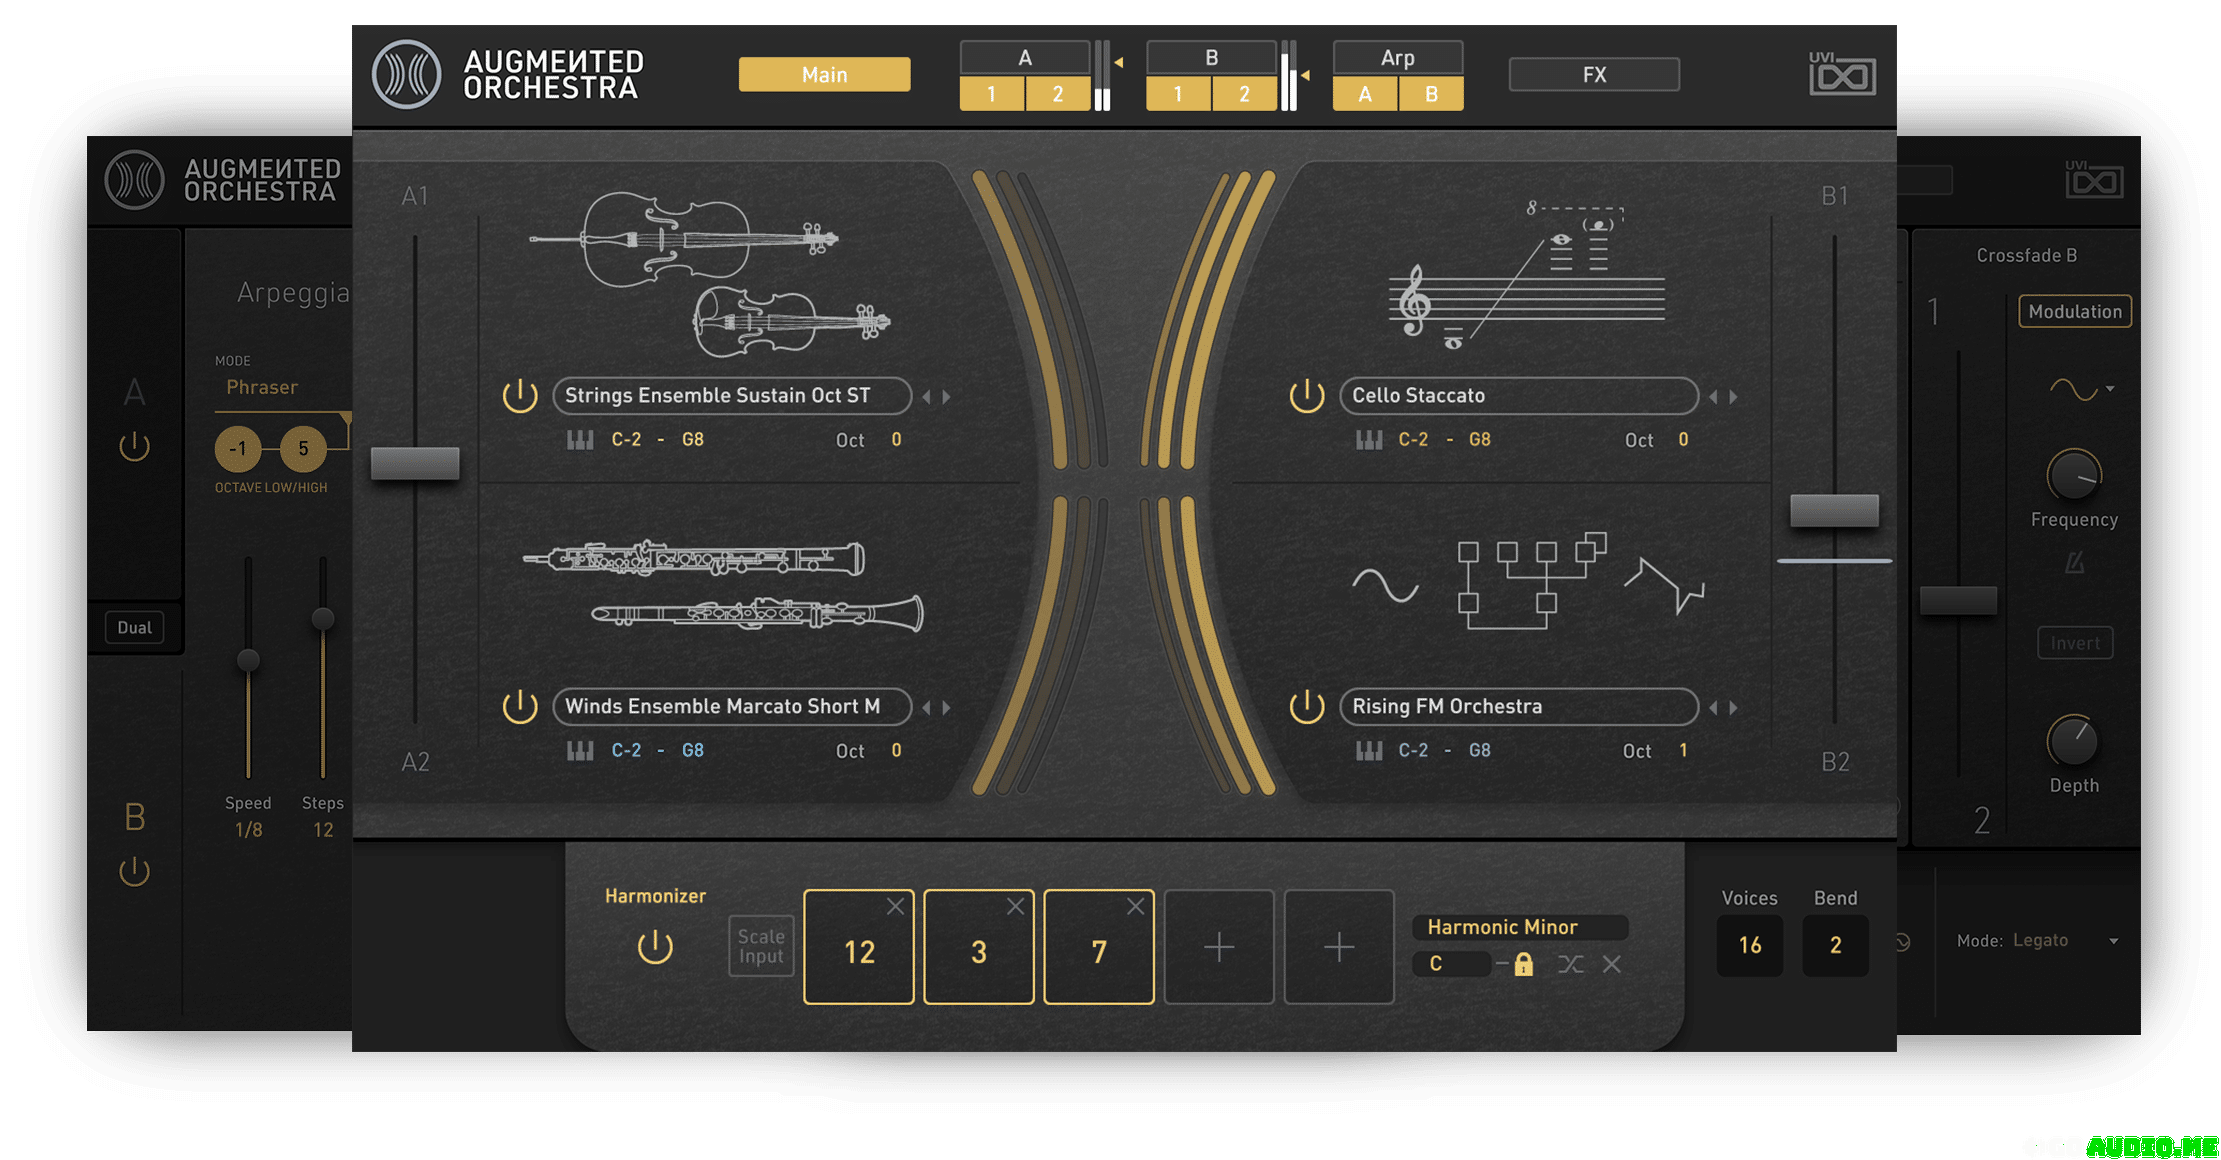Select sub-tab 2 under layer A

click(x=1058, y=94)
